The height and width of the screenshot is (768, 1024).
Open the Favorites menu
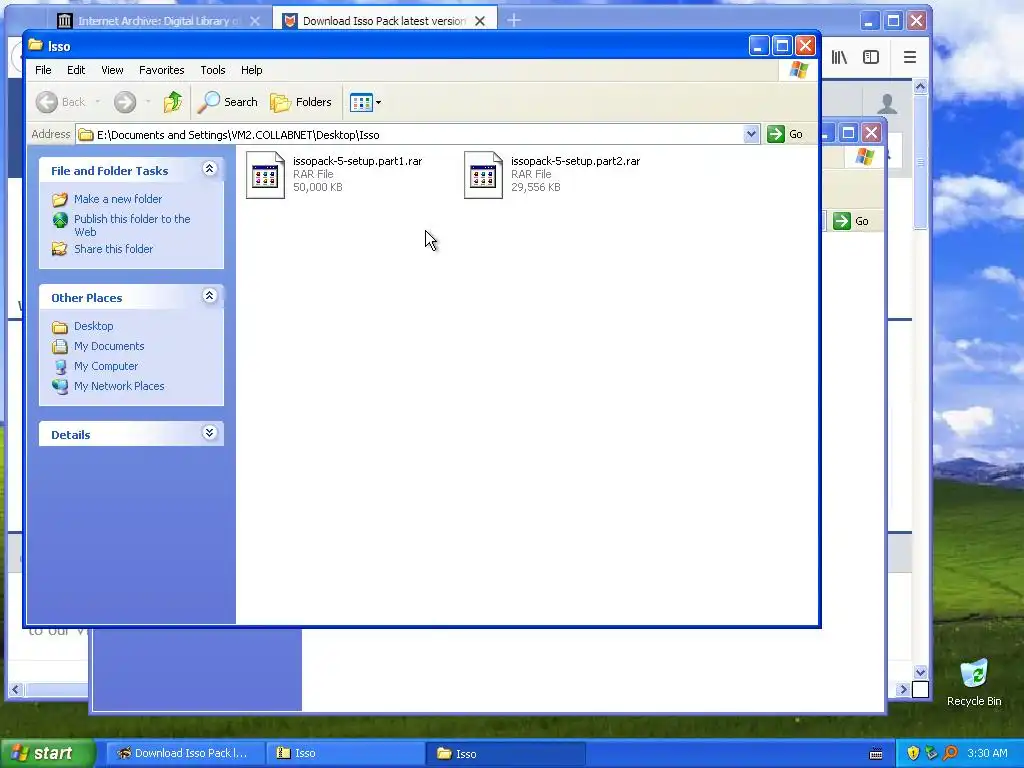(161, 70)
